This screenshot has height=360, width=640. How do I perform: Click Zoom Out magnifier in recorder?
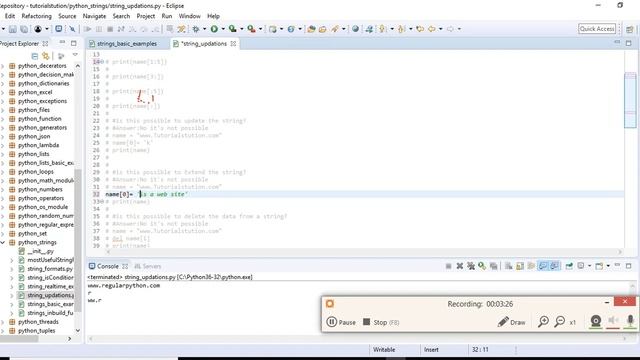(560, 322)
